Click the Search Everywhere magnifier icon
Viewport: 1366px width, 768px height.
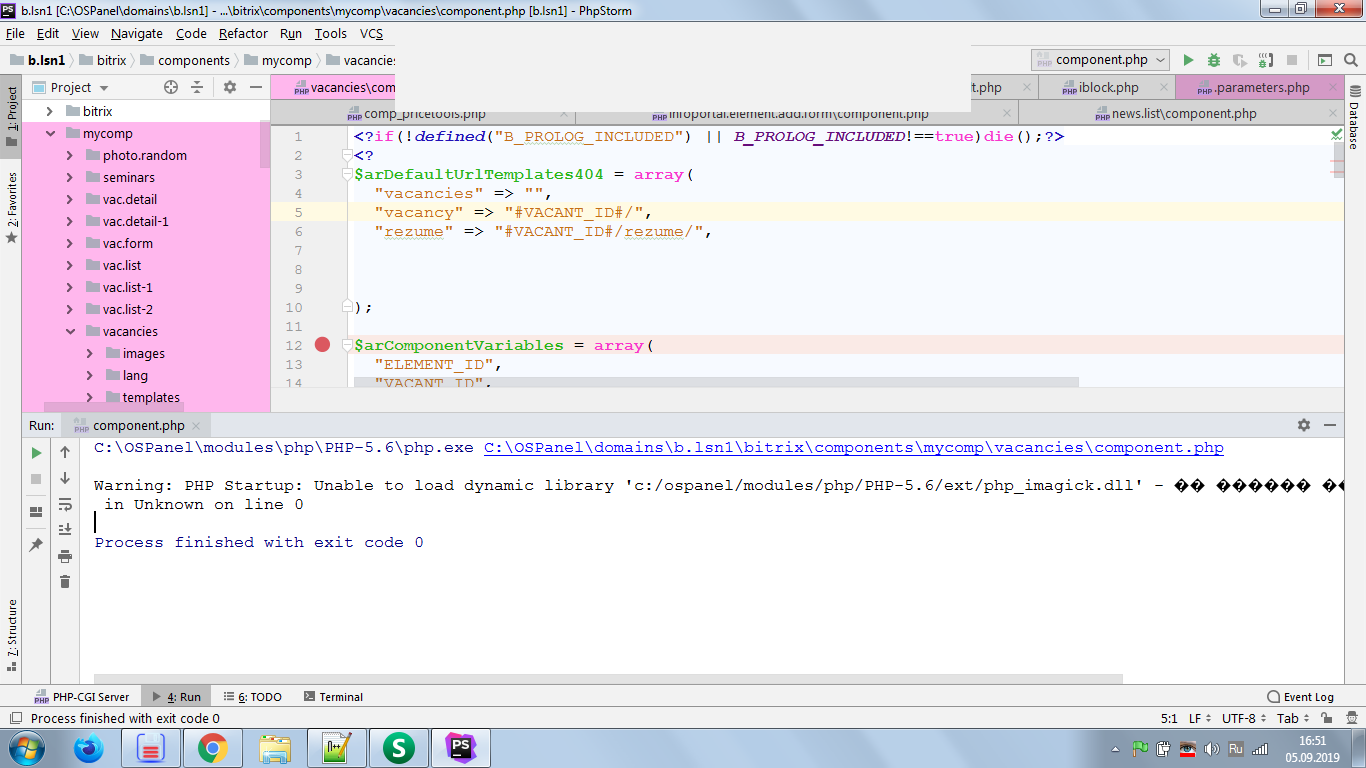coord(1351,60)
